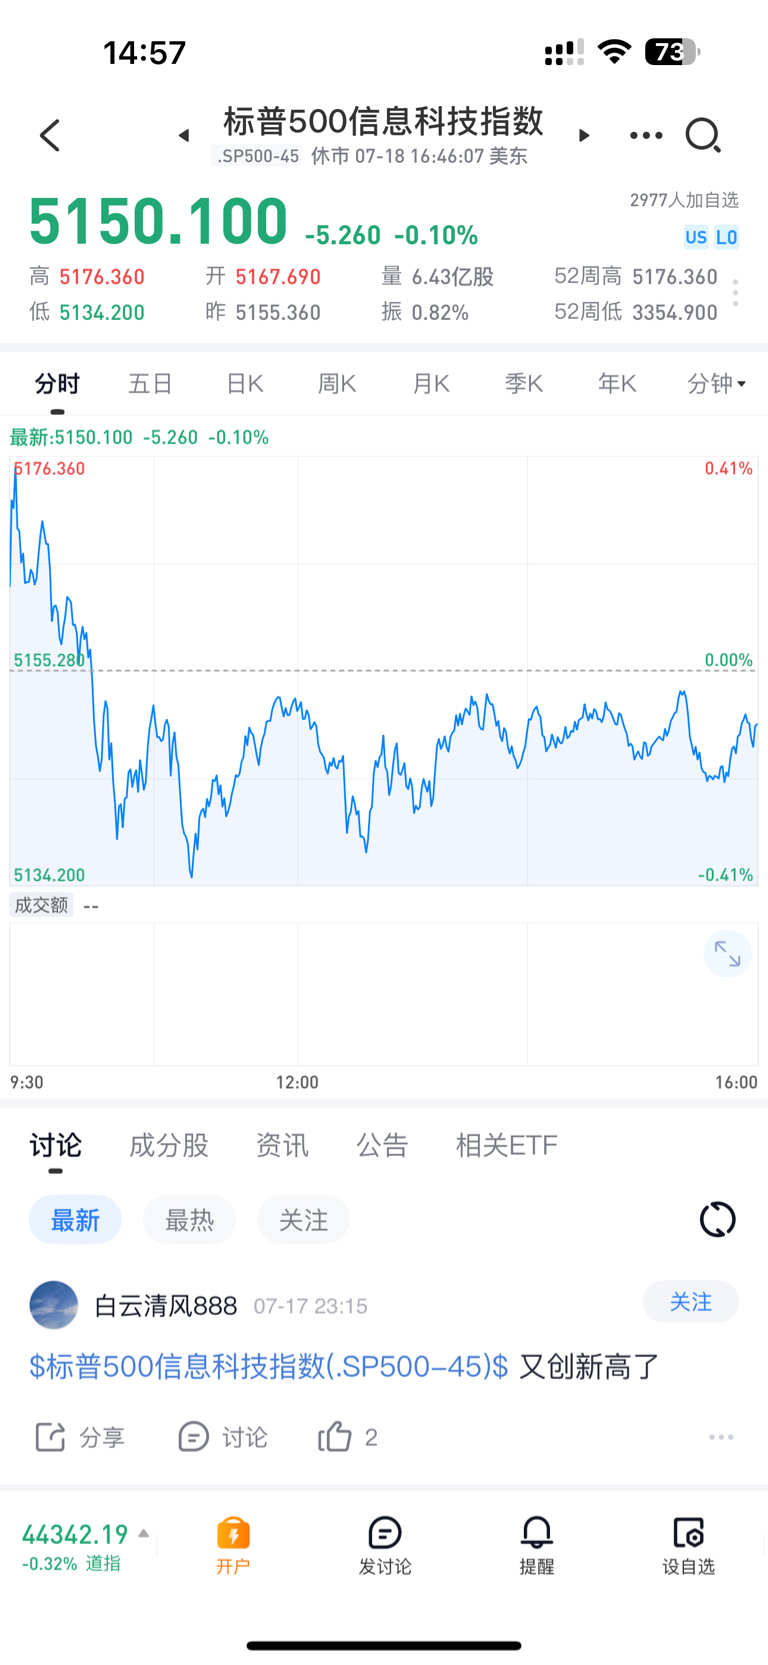The image size is (768, 1665).
Task: Switch to the 日K chart tab
Action: click(x=244, y=383)
